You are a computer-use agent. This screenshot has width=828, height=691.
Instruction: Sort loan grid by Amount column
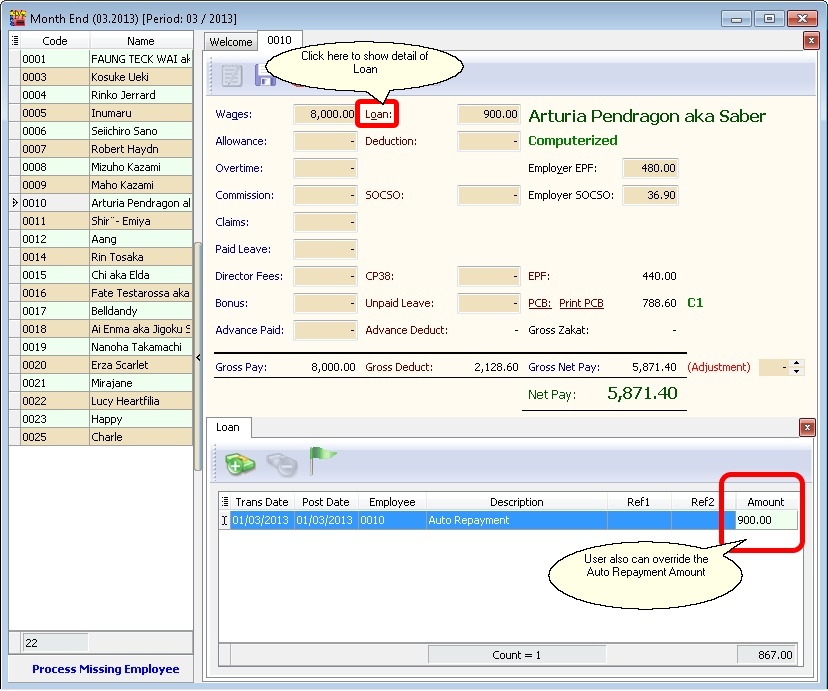coord(766,502)
